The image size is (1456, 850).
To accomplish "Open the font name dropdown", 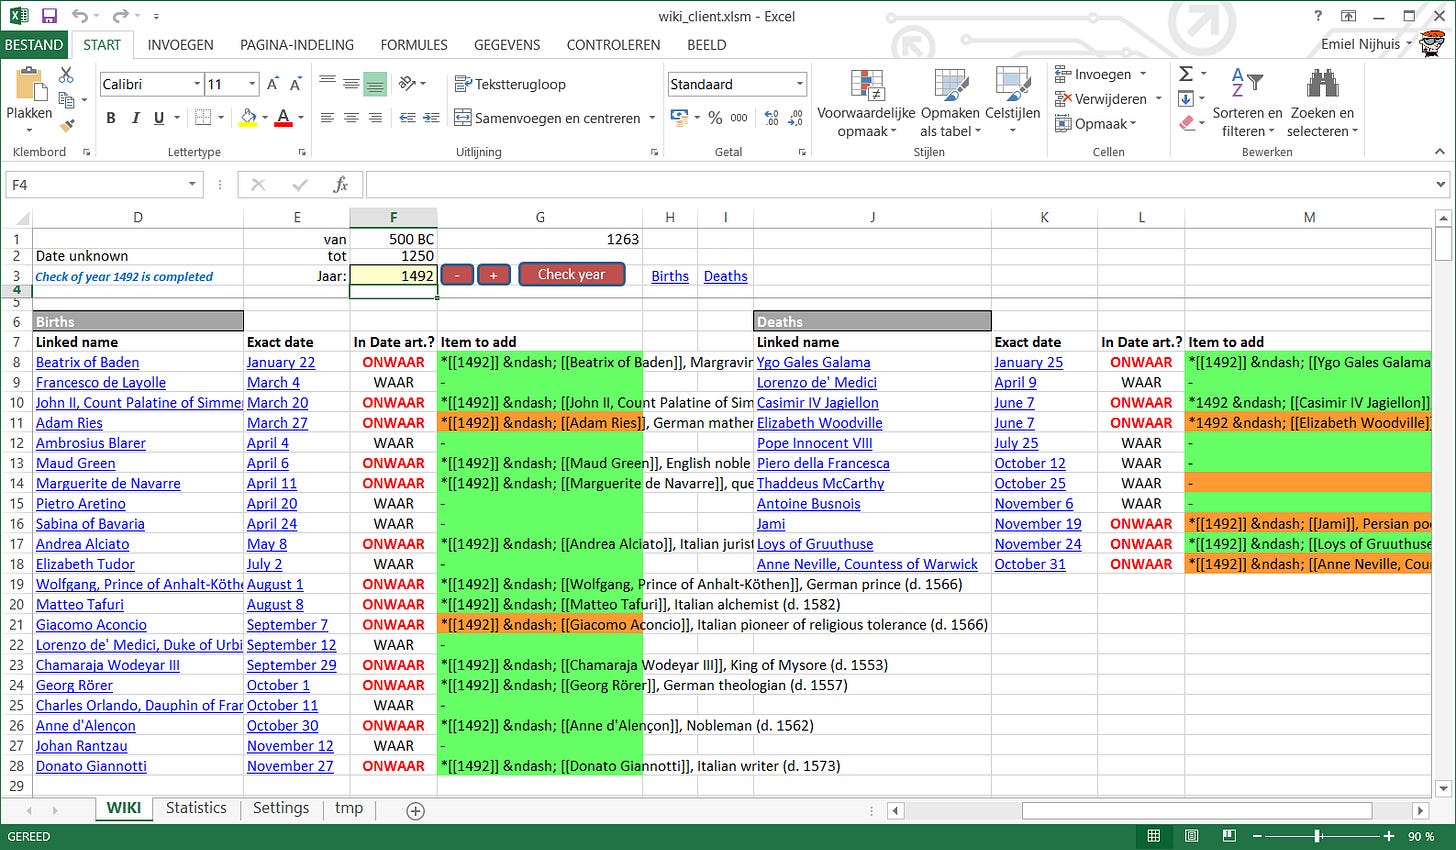I will tap(196, 84).
